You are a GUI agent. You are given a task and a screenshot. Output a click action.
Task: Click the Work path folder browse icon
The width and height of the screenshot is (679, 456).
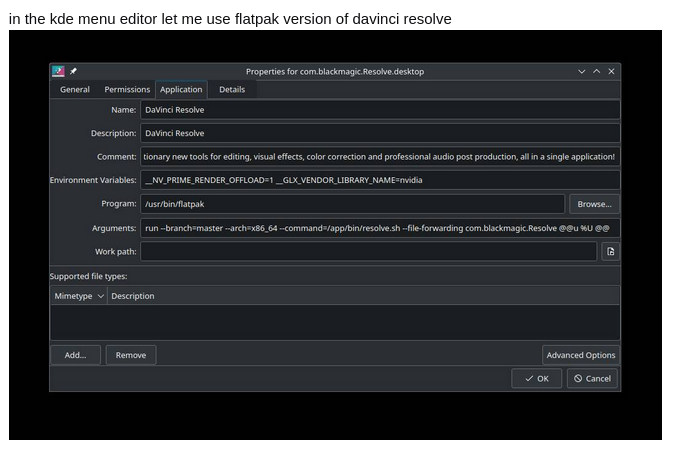tap(610, 252)
